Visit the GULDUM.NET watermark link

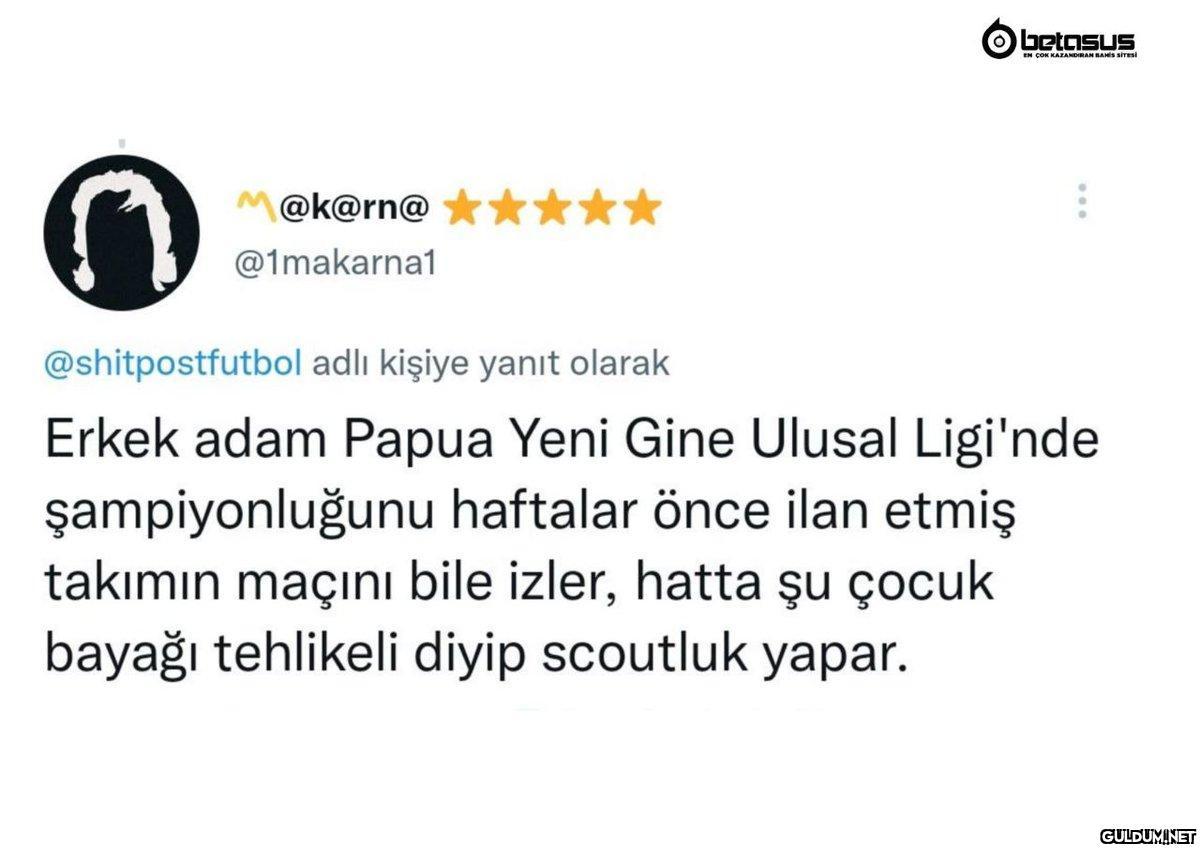[1147, 834]
